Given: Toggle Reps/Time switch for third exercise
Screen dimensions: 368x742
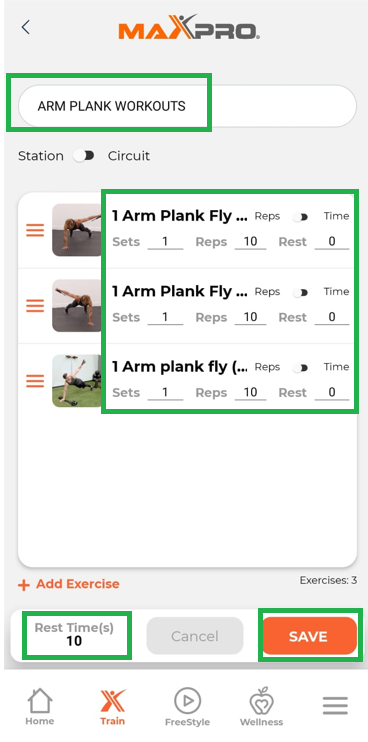Looking at the screenshot, I should coord(301,368).
